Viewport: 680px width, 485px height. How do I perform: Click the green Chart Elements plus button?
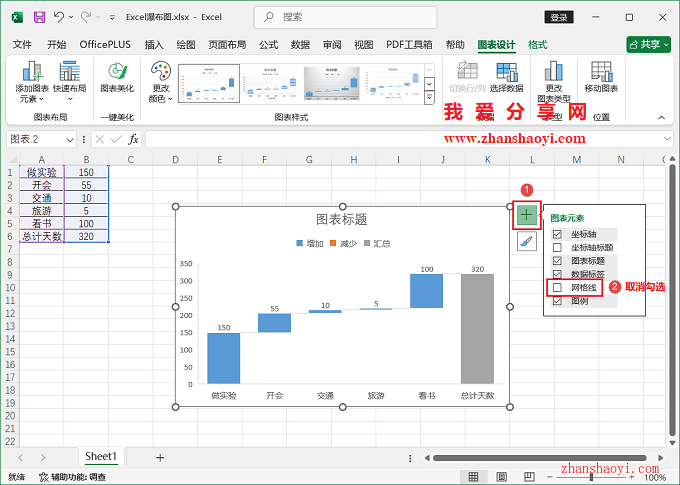pyautogui.click(x=526, y=214)
